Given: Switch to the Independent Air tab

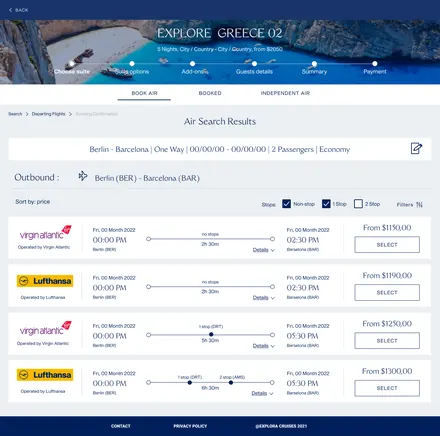Looking at the screenshot, I should point(285,93).
